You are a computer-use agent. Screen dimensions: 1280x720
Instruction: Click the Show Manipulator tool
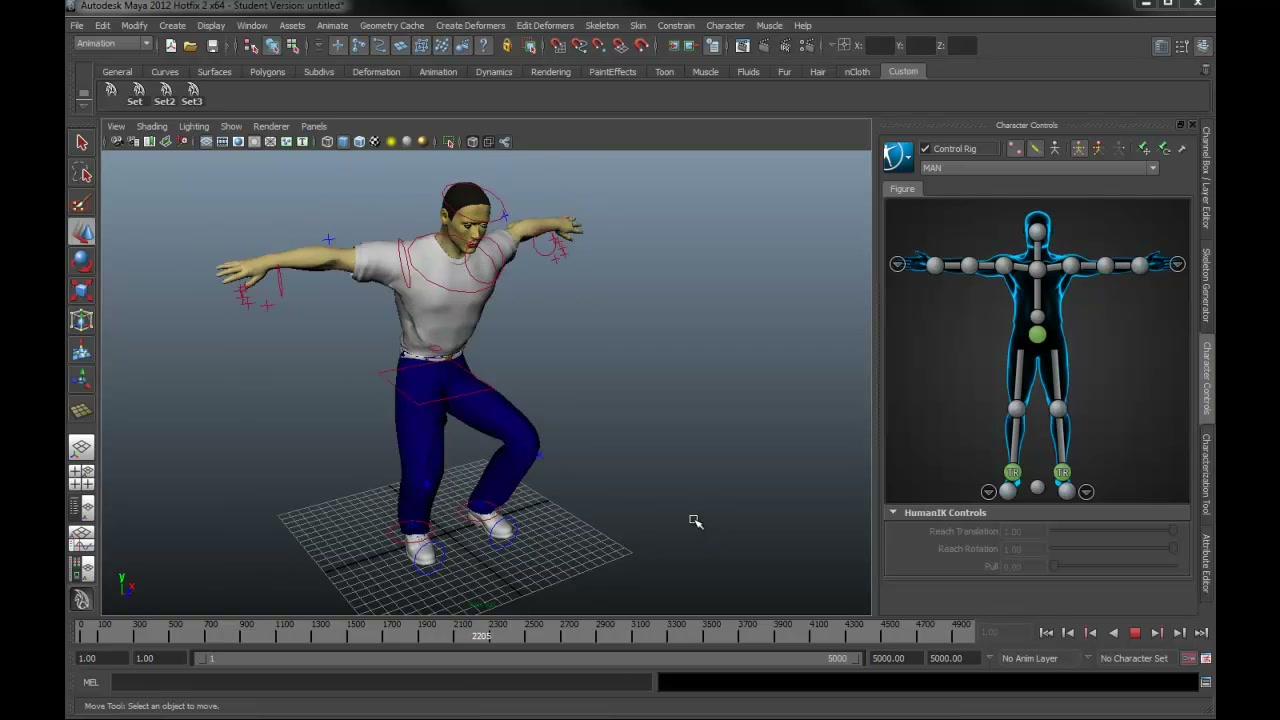[82, 379]
